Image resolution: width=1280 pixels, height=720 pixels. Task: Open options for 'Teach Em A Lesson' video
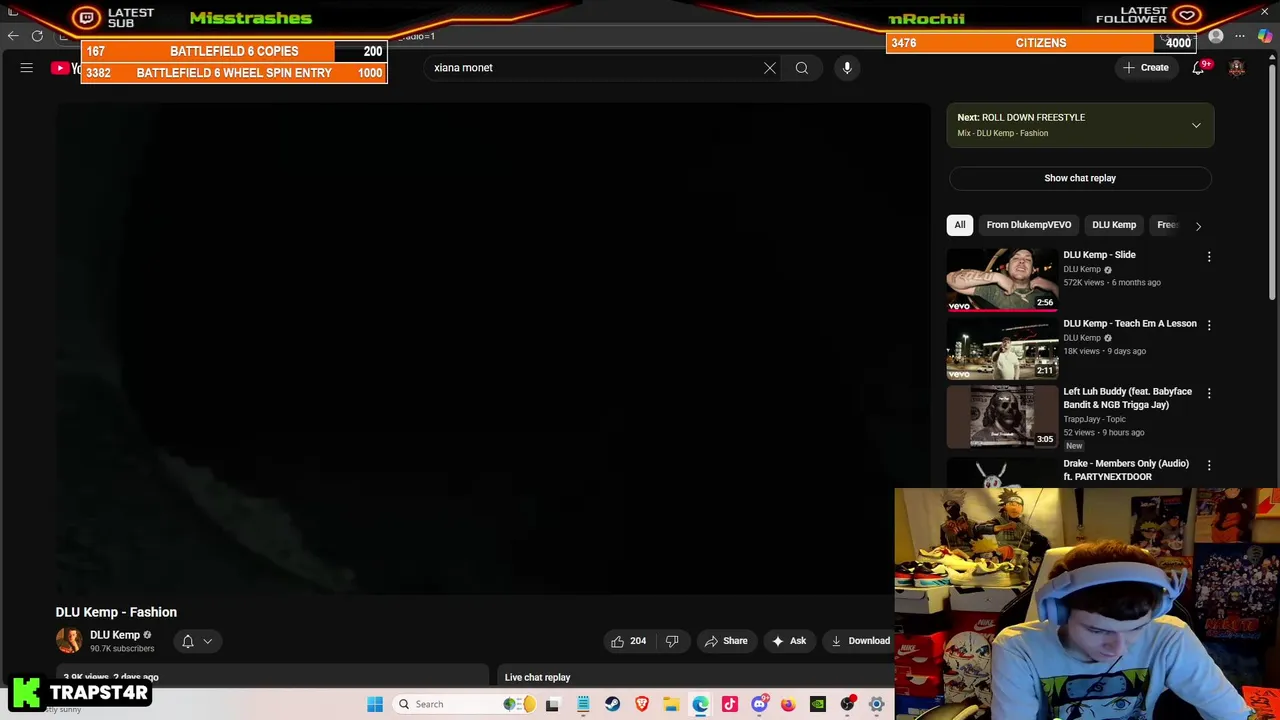click(x=1209, y=325)
